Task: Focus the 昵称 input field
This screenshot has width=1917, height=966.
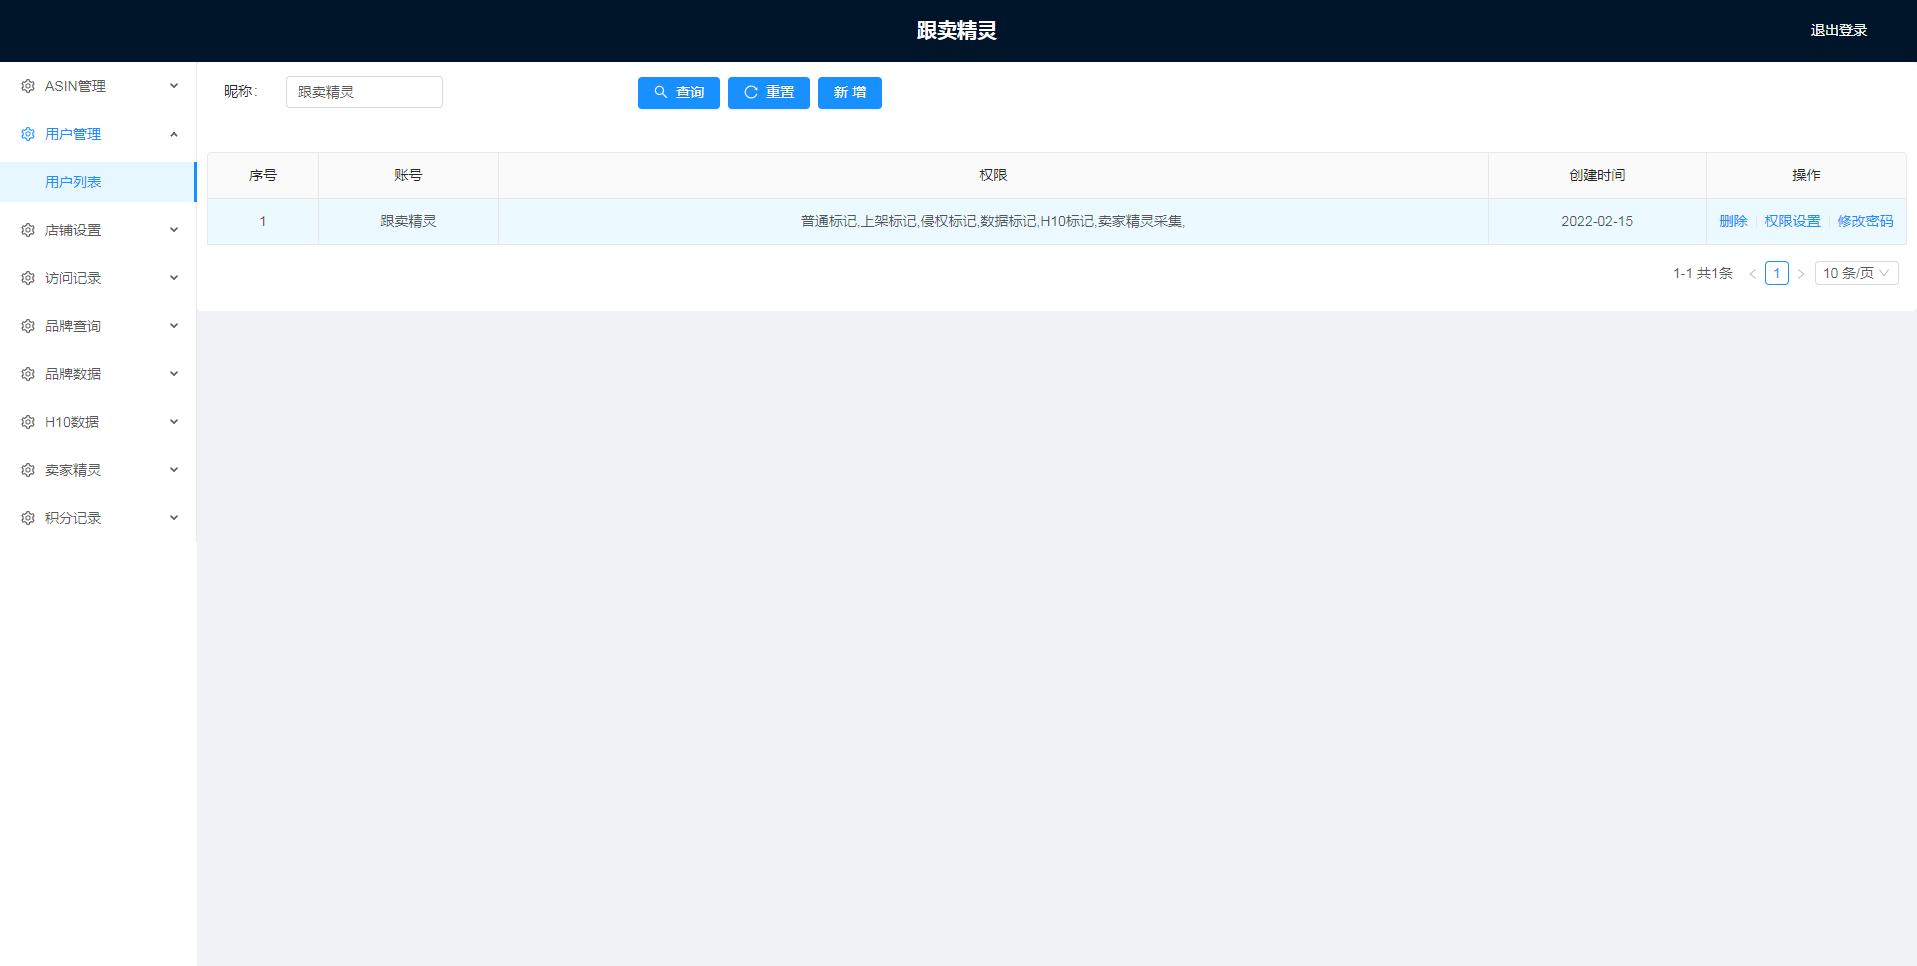Action: (364, 92)
